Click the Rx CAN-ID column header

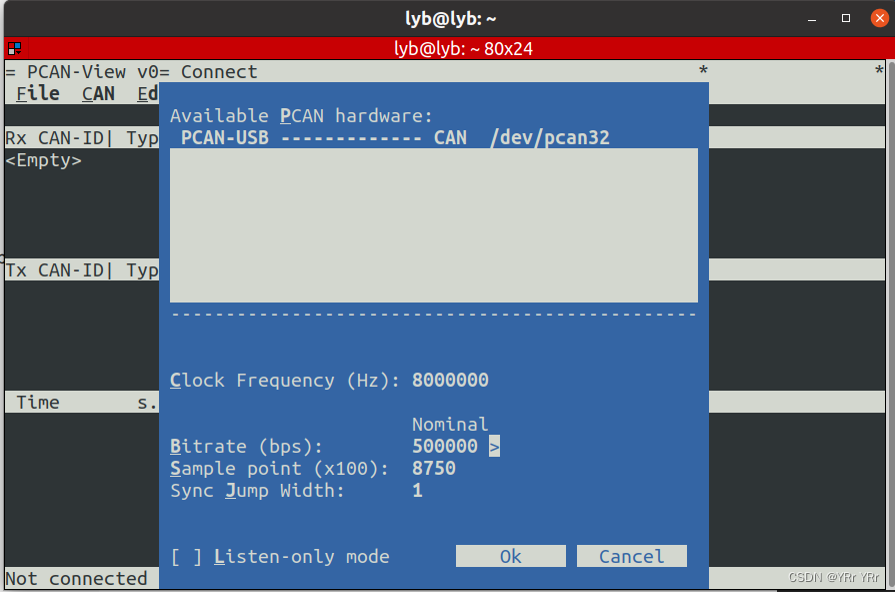[55, 138]
